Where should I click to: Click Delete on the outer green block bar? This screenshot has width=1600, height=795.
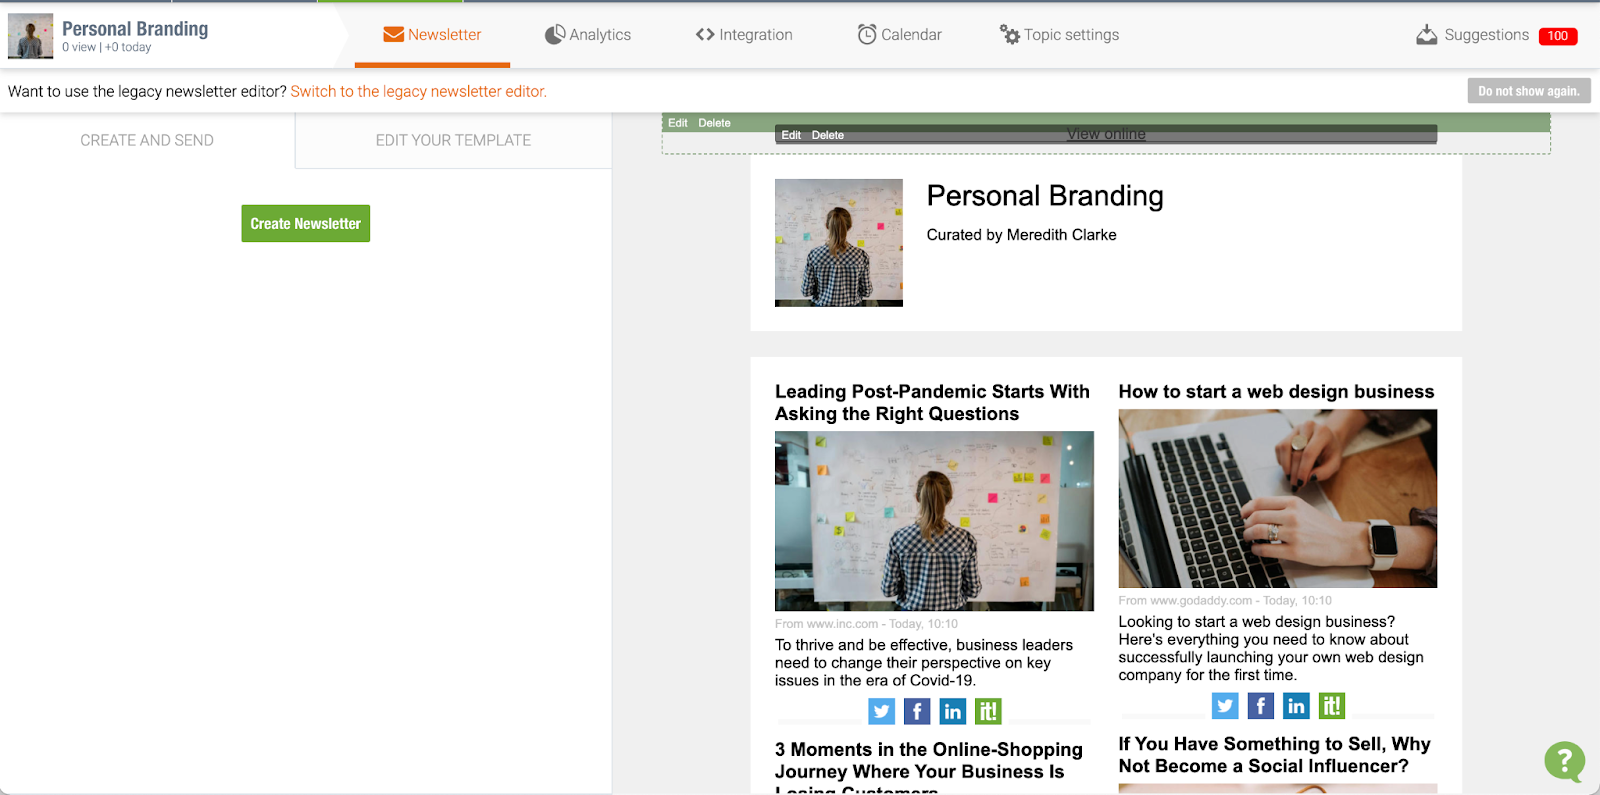point(714,123)
